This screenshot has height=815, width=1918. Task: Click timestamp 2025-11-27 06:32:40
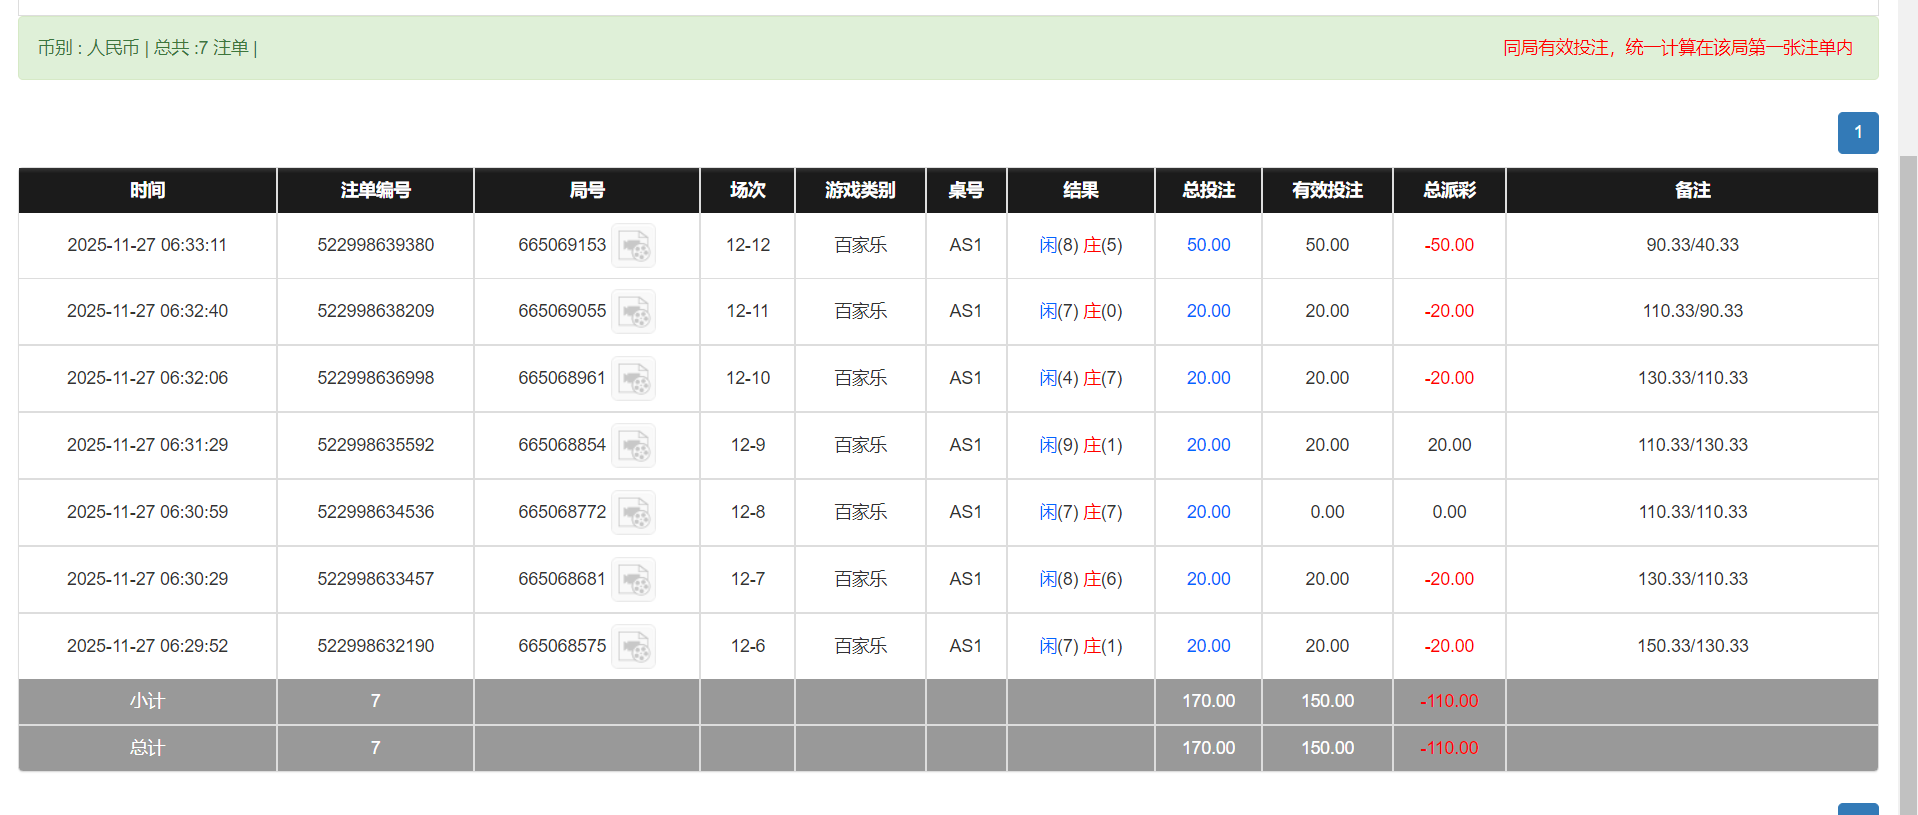(x=147, y=311)
